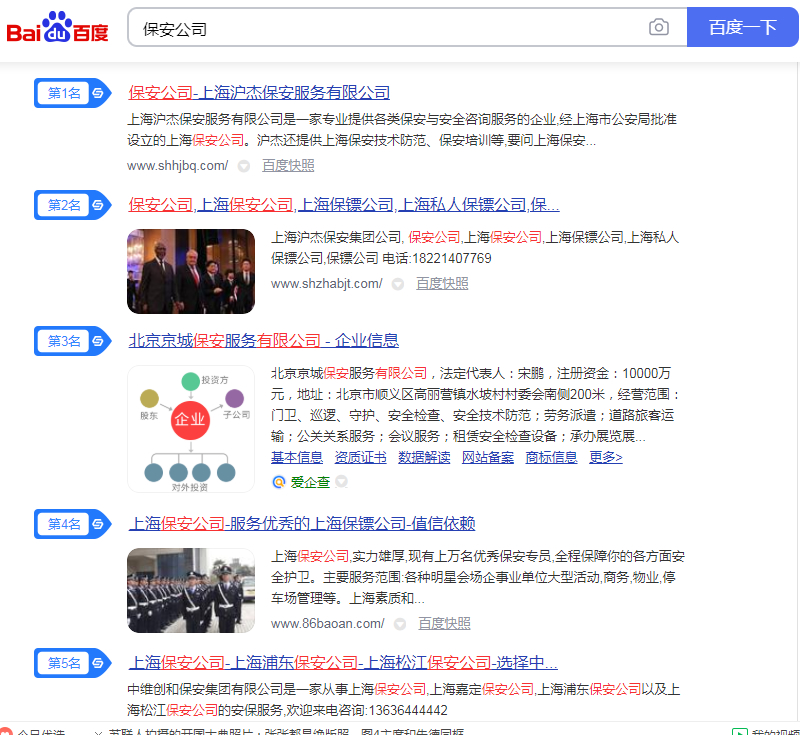800x735 pixels.
Task: Click the 商标信息 sublink
Action: click(552, 458)
